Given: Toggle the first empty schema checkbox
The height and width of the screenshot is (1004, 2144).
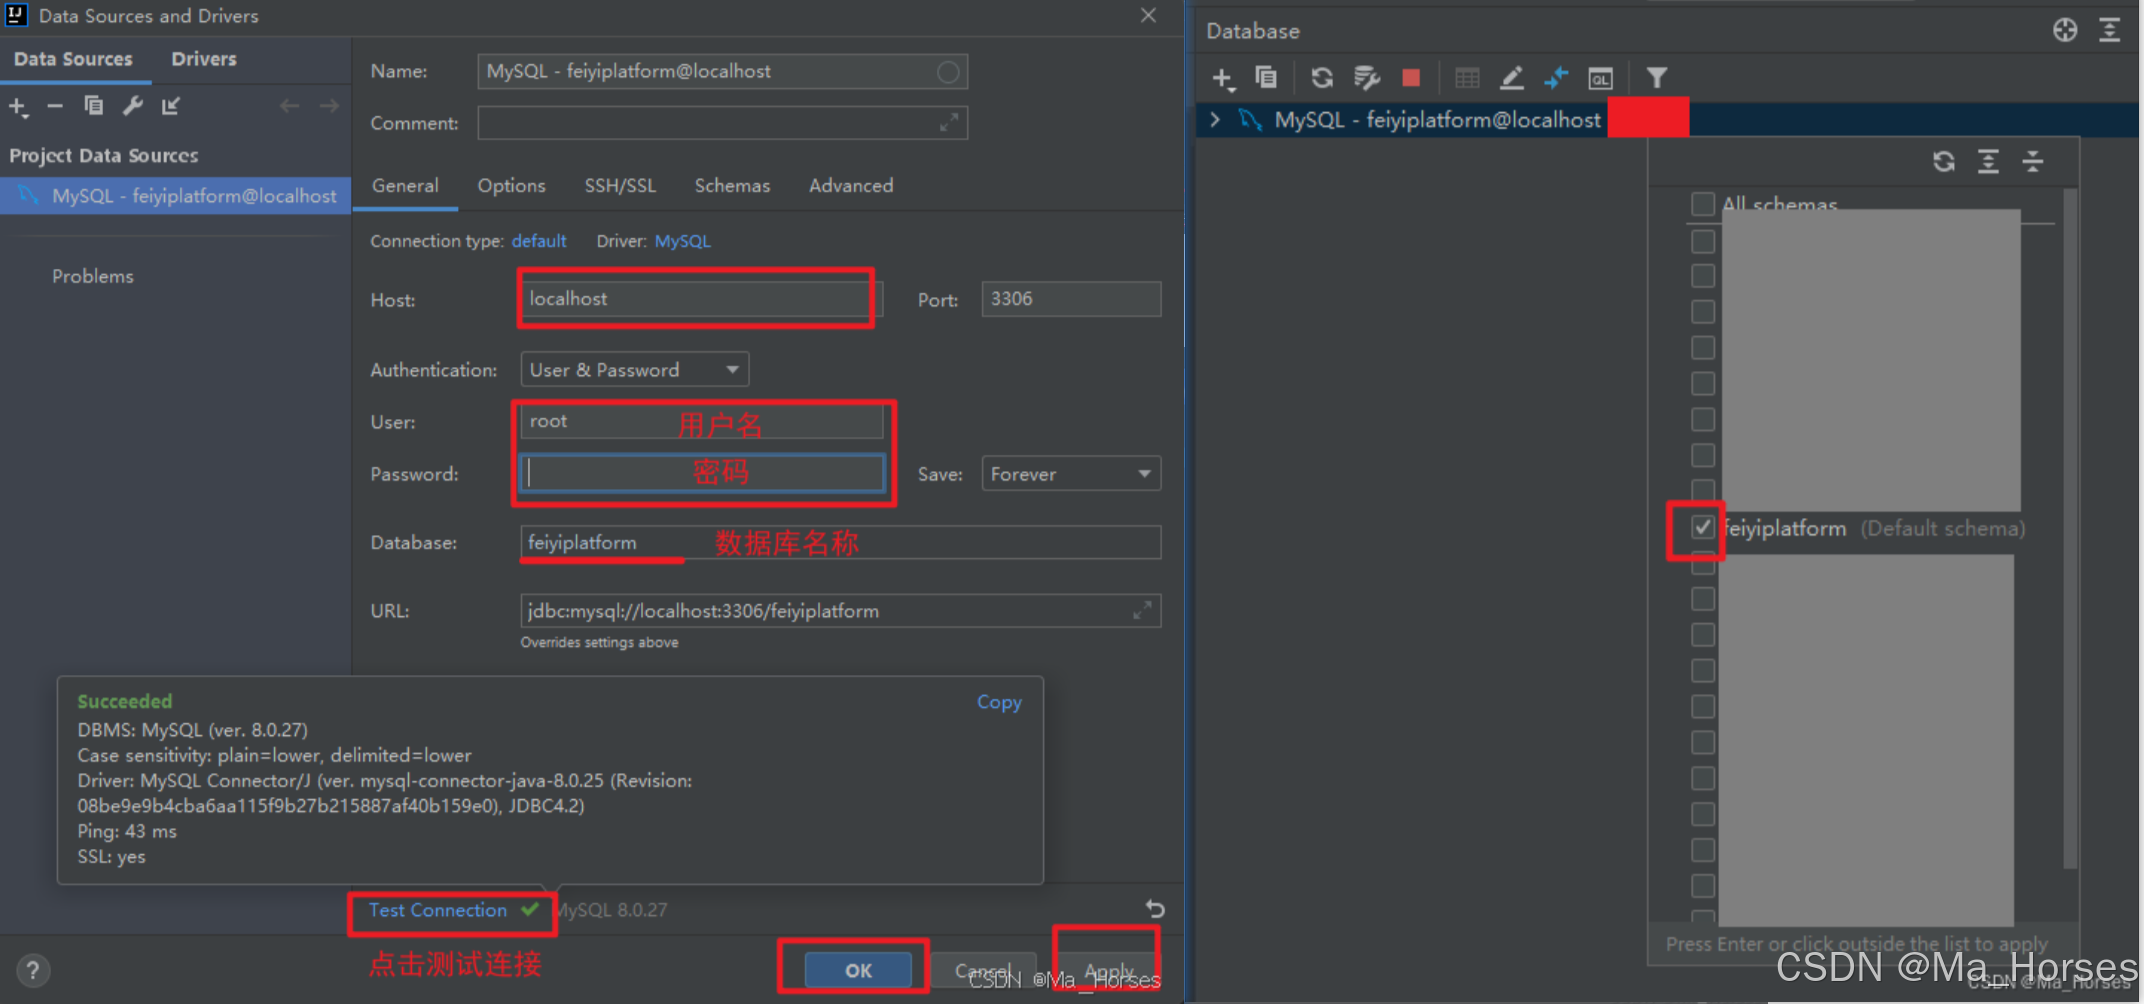Looking at the screenshot, I should tap(1702, 240).
